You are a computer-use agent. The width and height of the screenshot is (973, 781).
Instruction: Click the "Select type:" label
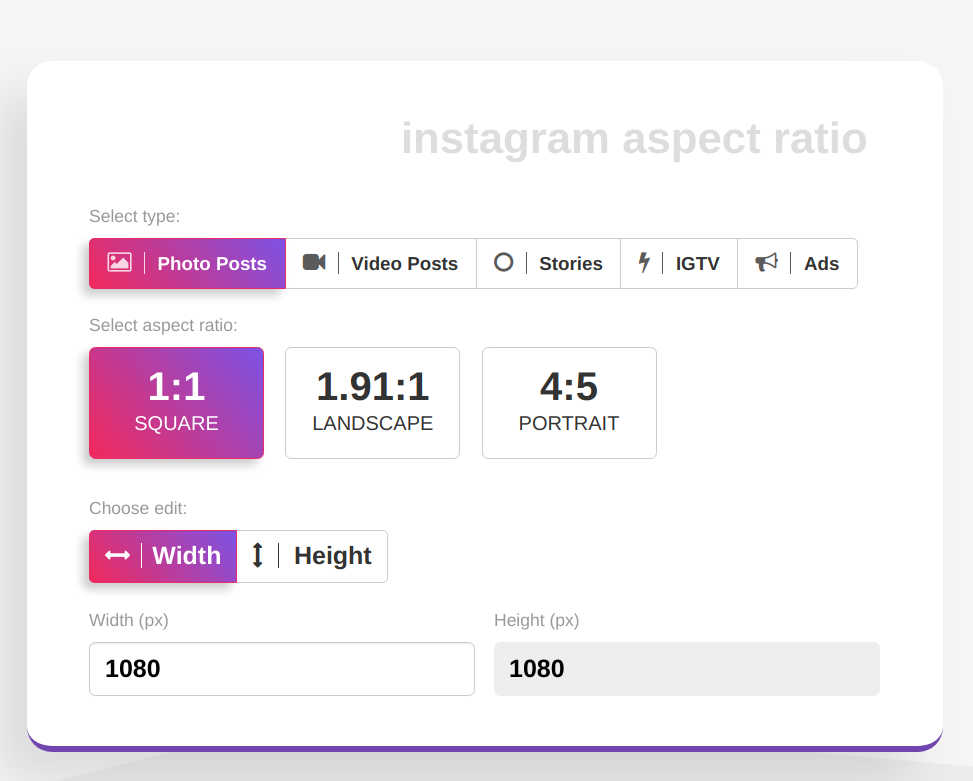pyautogui.click(x=135, y=216)
